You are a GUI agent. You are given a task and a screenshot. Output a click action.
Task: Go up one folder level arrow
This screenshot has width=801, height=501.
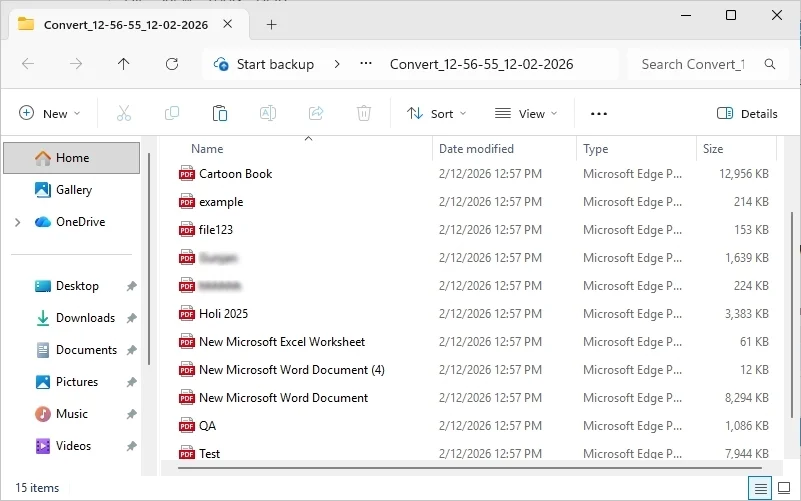(124, 64)
